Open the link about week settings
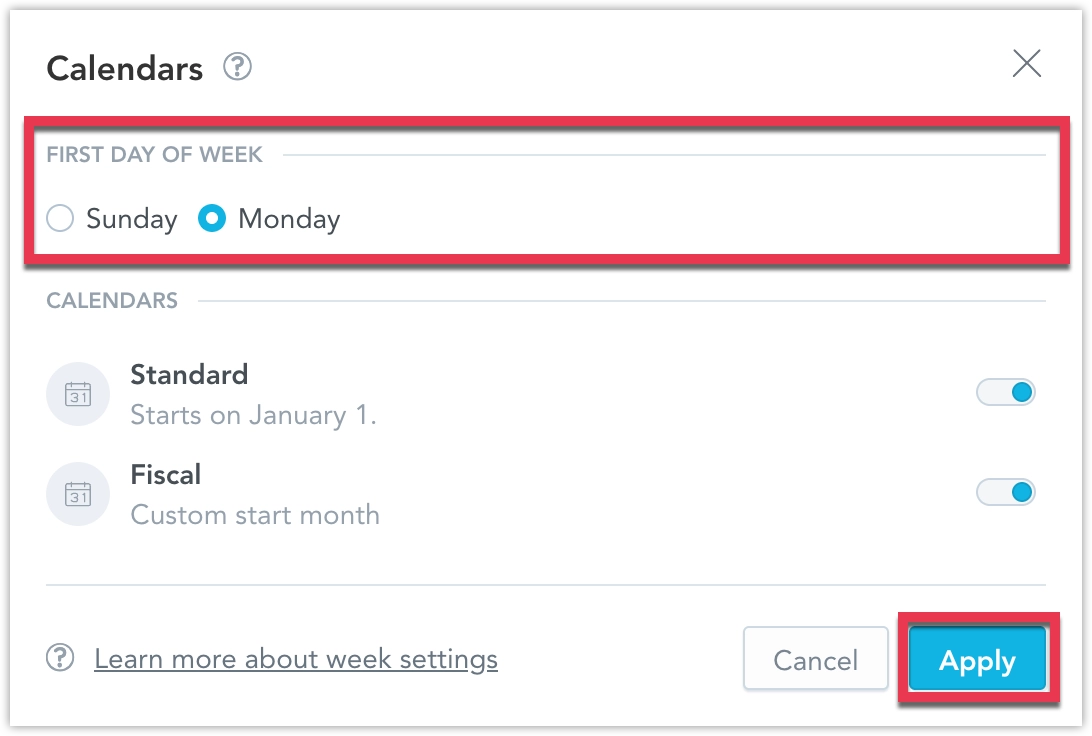 (296, 658)
